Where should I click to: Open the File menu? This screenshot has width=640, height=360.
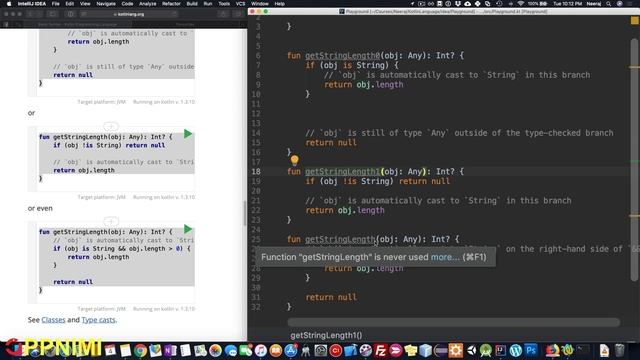point(56,4)
